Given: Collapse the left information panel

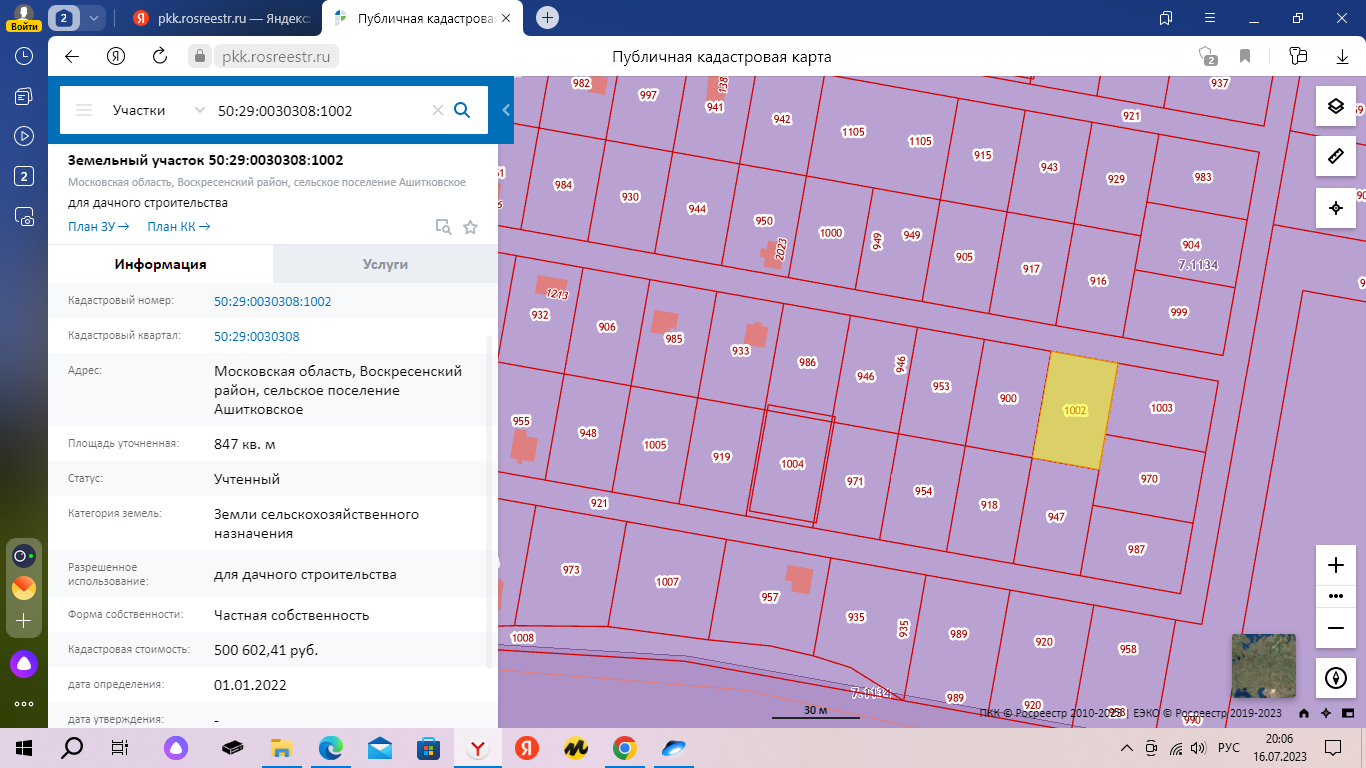Looking at the screenshot, I should click(x=506, y=110).
